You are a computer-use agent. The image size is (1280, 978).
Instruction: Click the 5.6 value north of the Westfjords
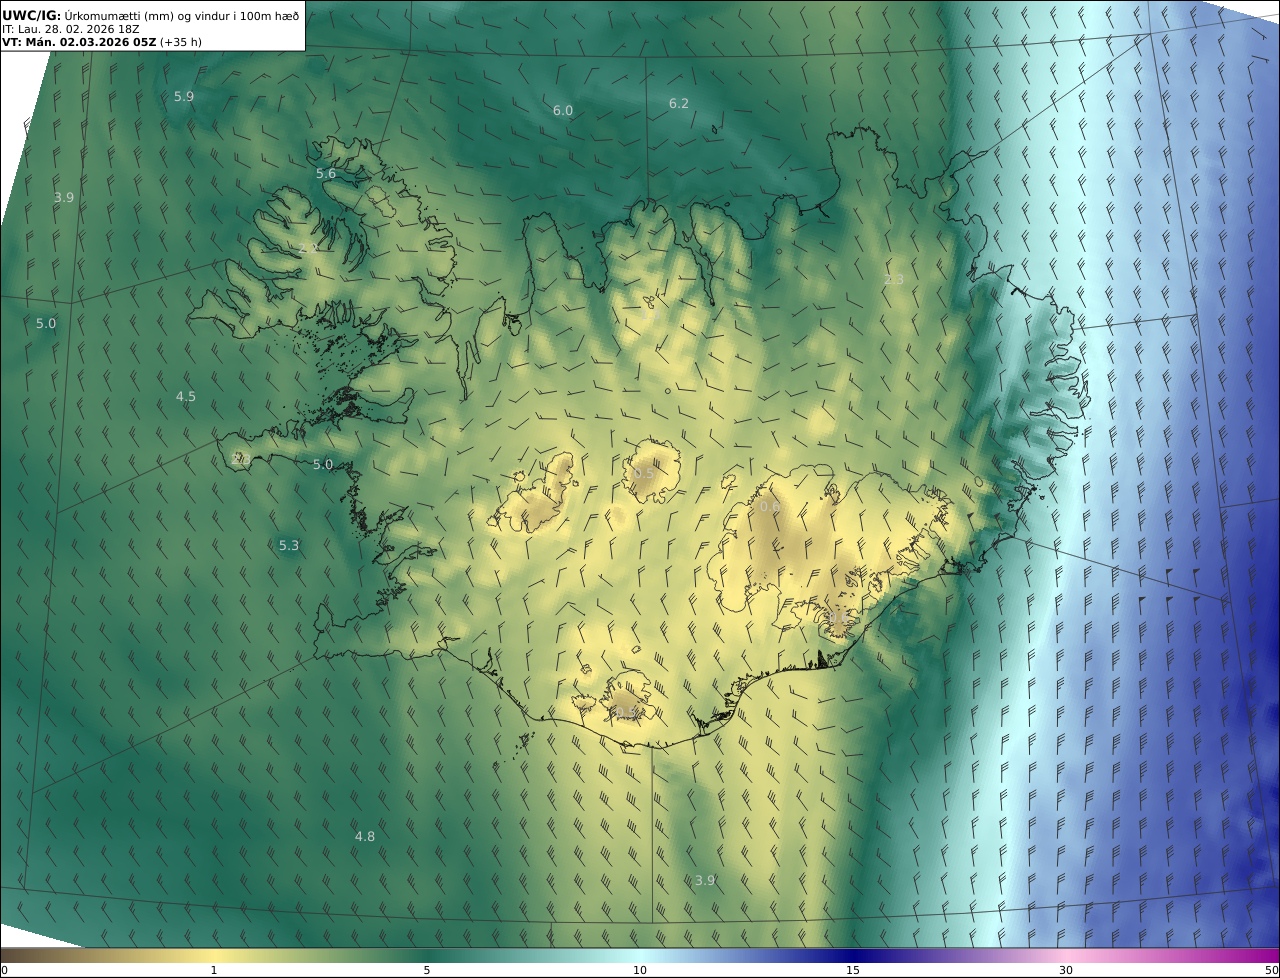(x=326, y=174)
